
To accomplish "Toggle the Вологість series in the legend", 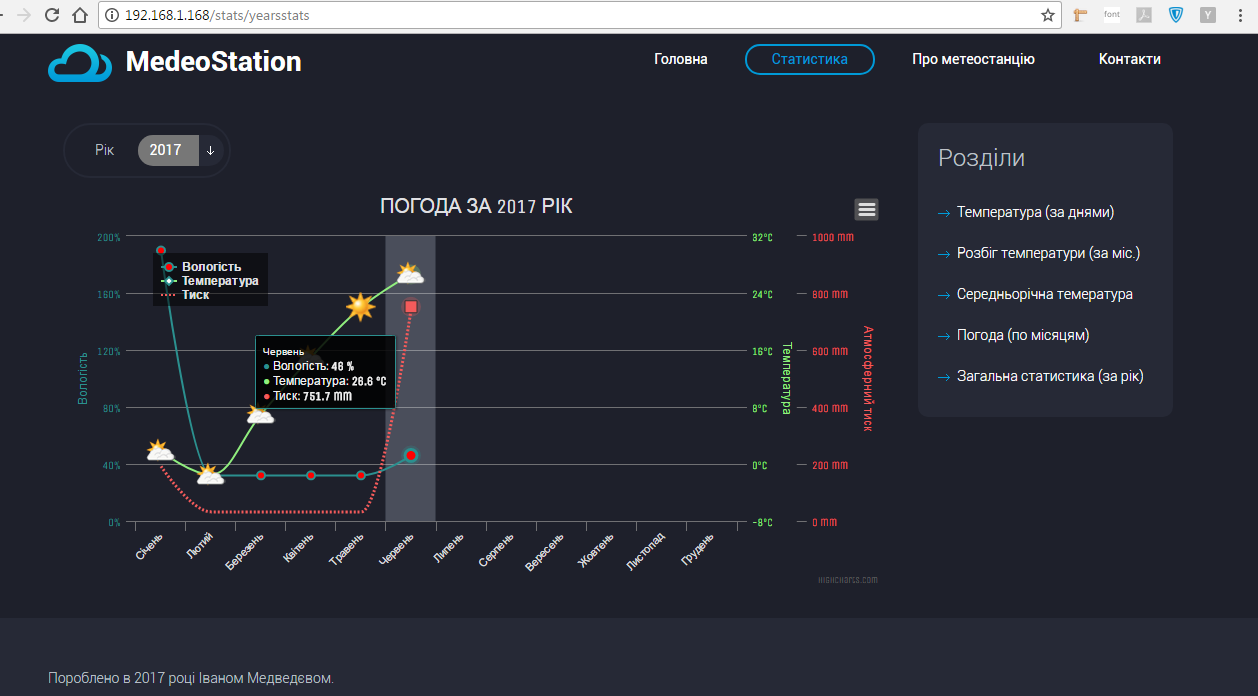I will [x=210, y=267].
